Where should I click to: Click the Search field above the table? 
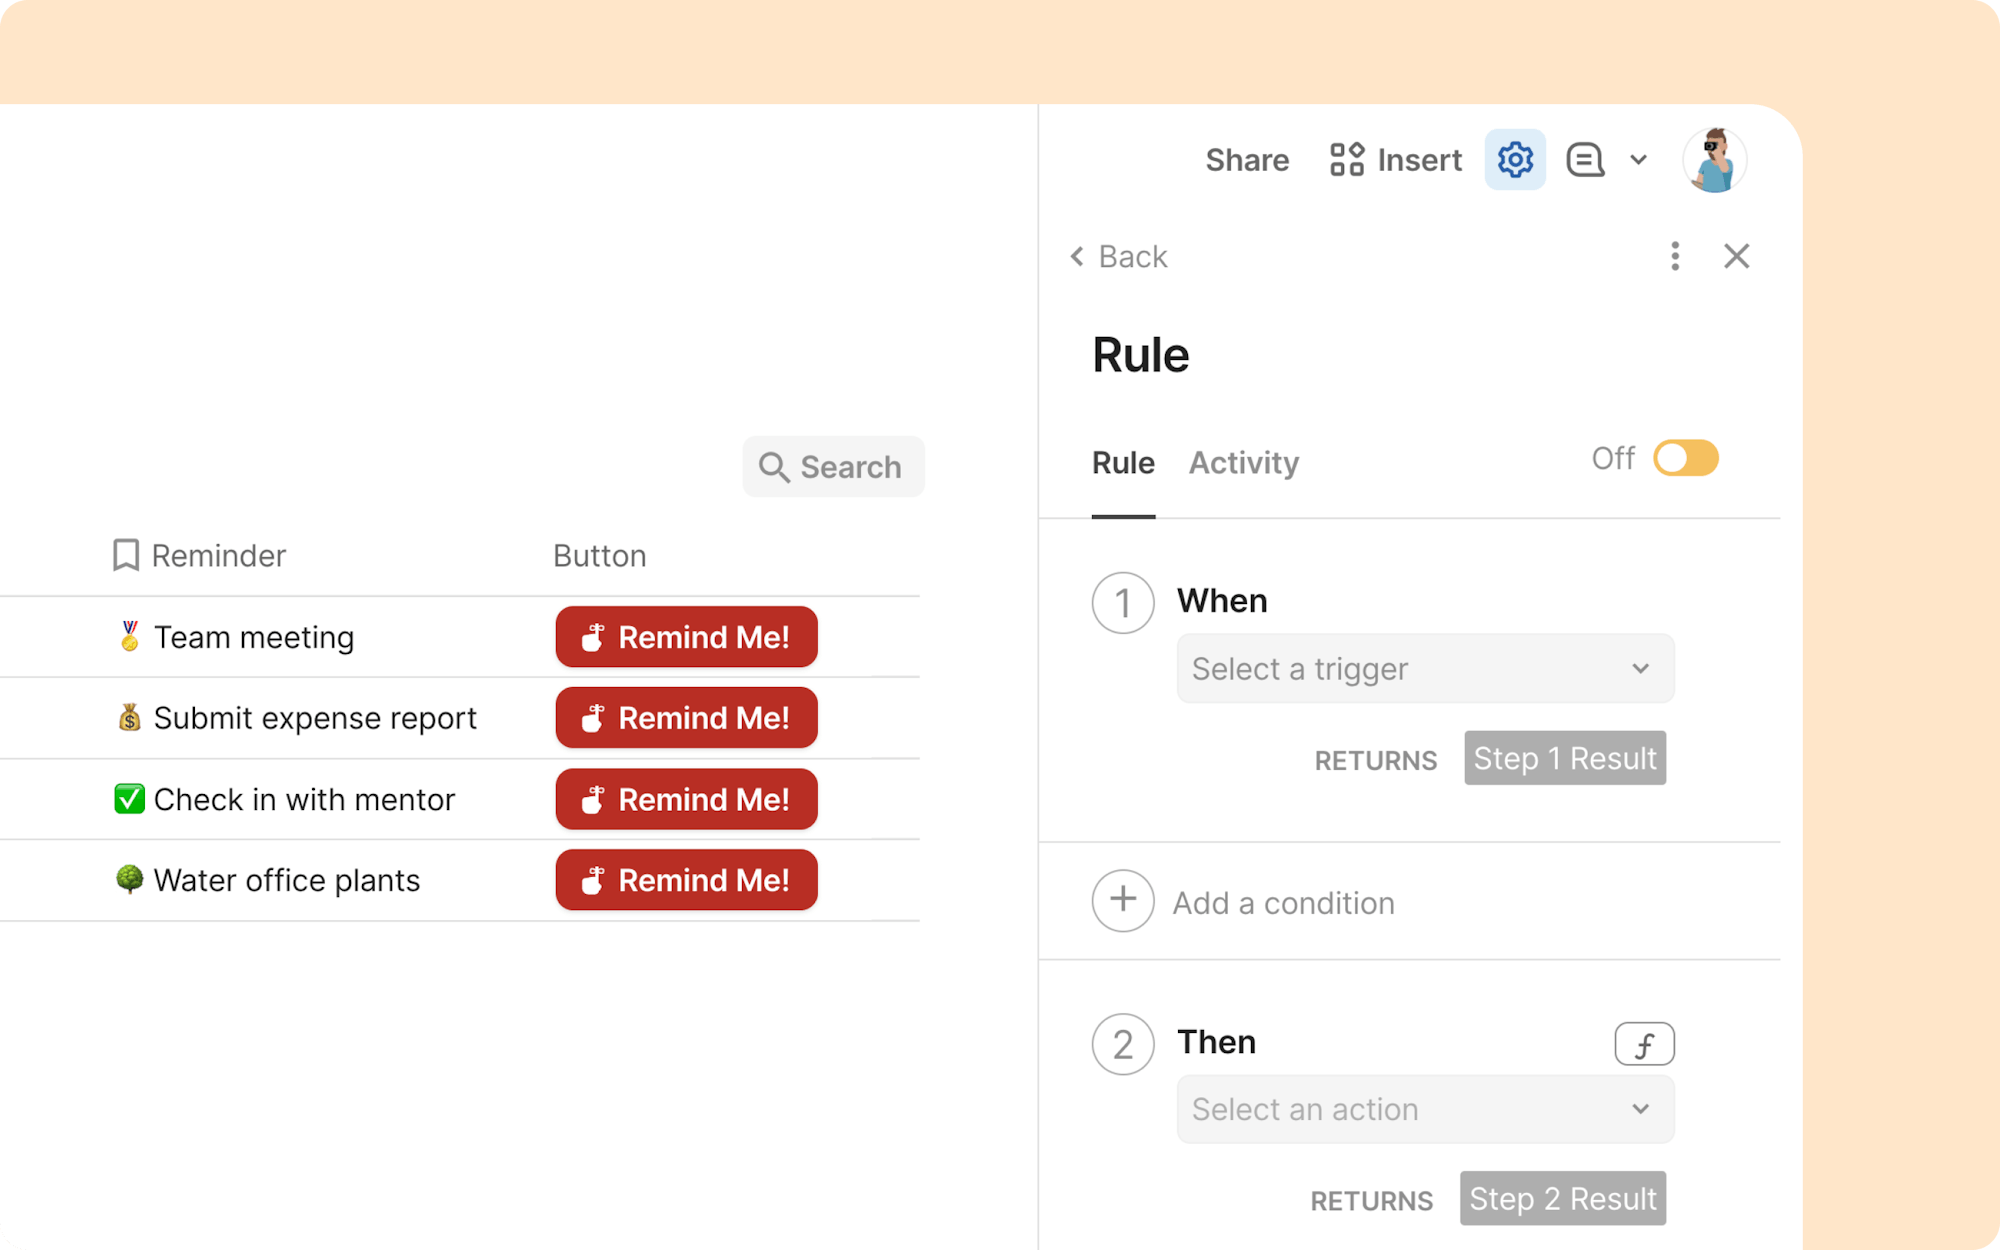click(x=833, y=467)
